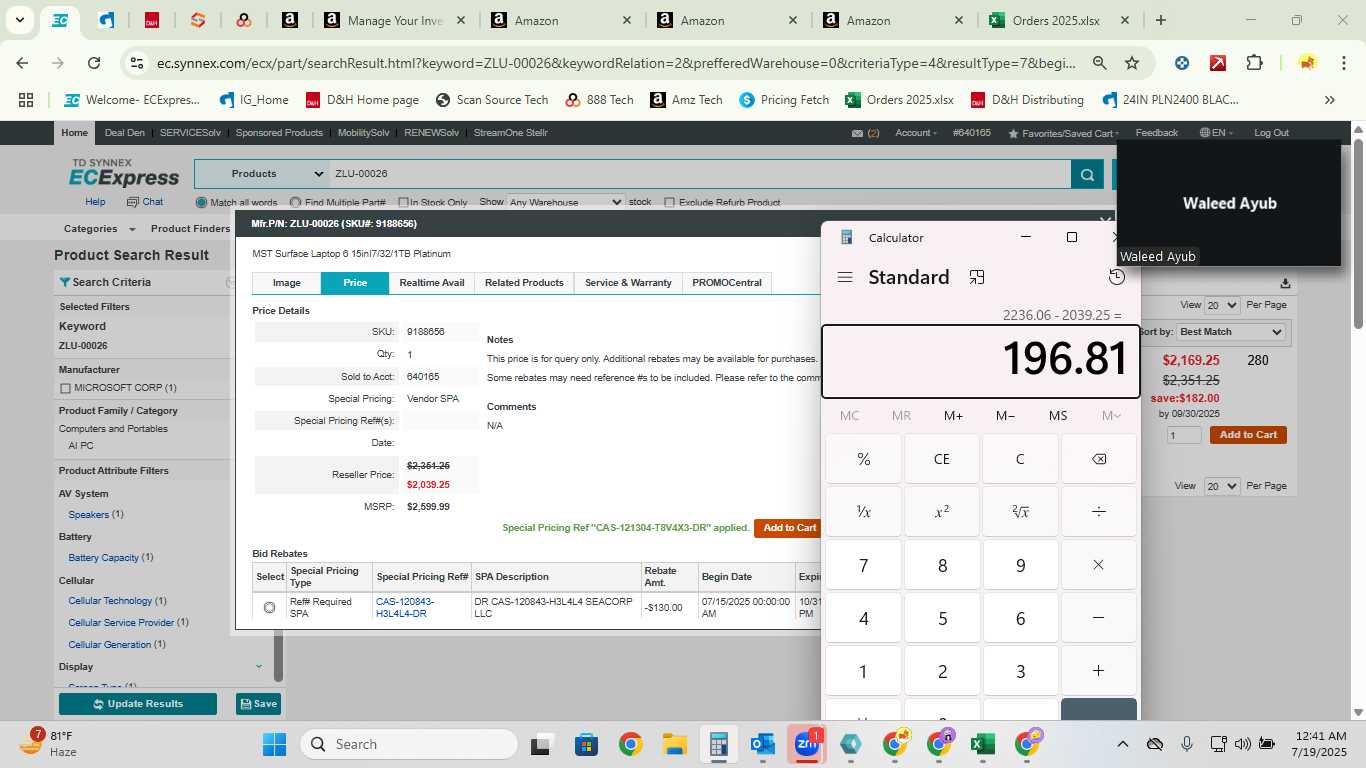Viewport: 1366px width, 768px height.
Task: Click the page vertical scrollbar
Action: coord(1358,235)
